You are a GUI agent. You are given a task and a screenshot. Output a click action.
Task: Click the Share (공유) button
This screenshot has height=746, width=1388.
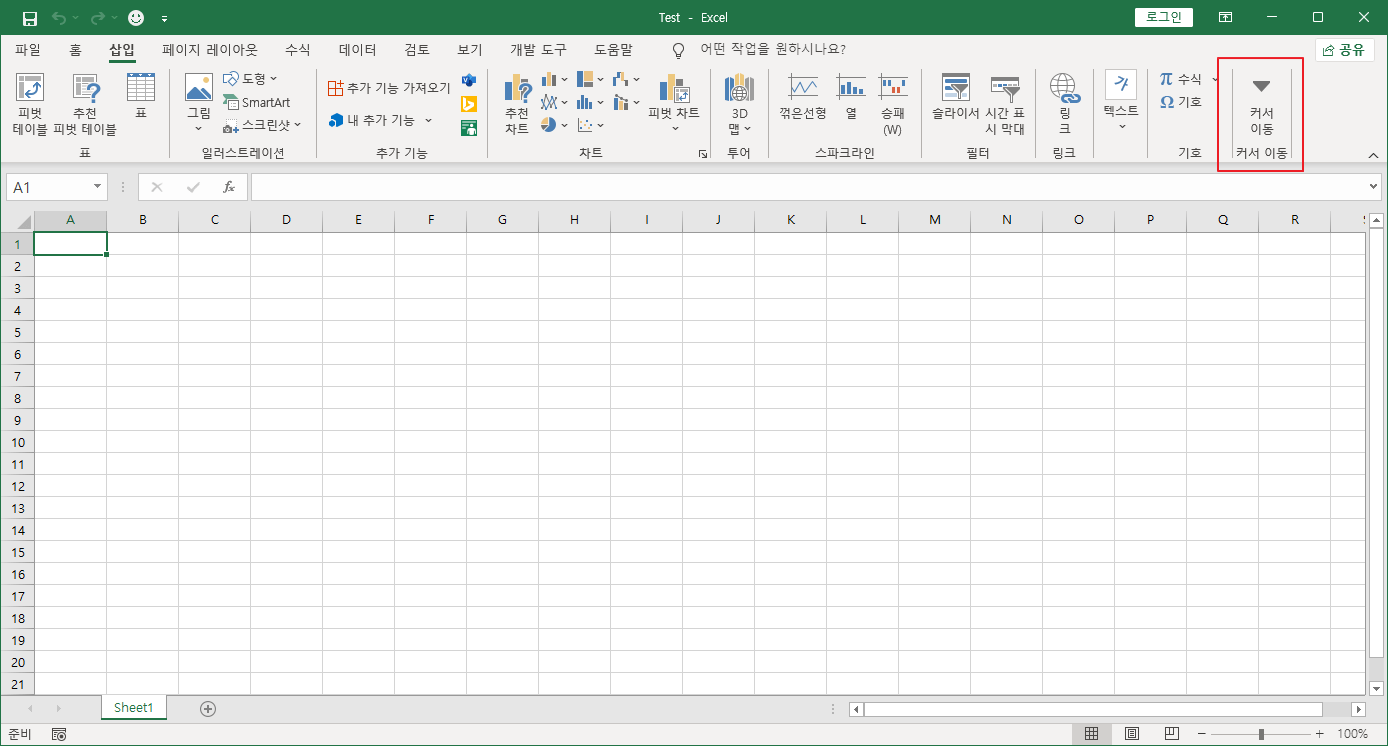click(1344, 50)
